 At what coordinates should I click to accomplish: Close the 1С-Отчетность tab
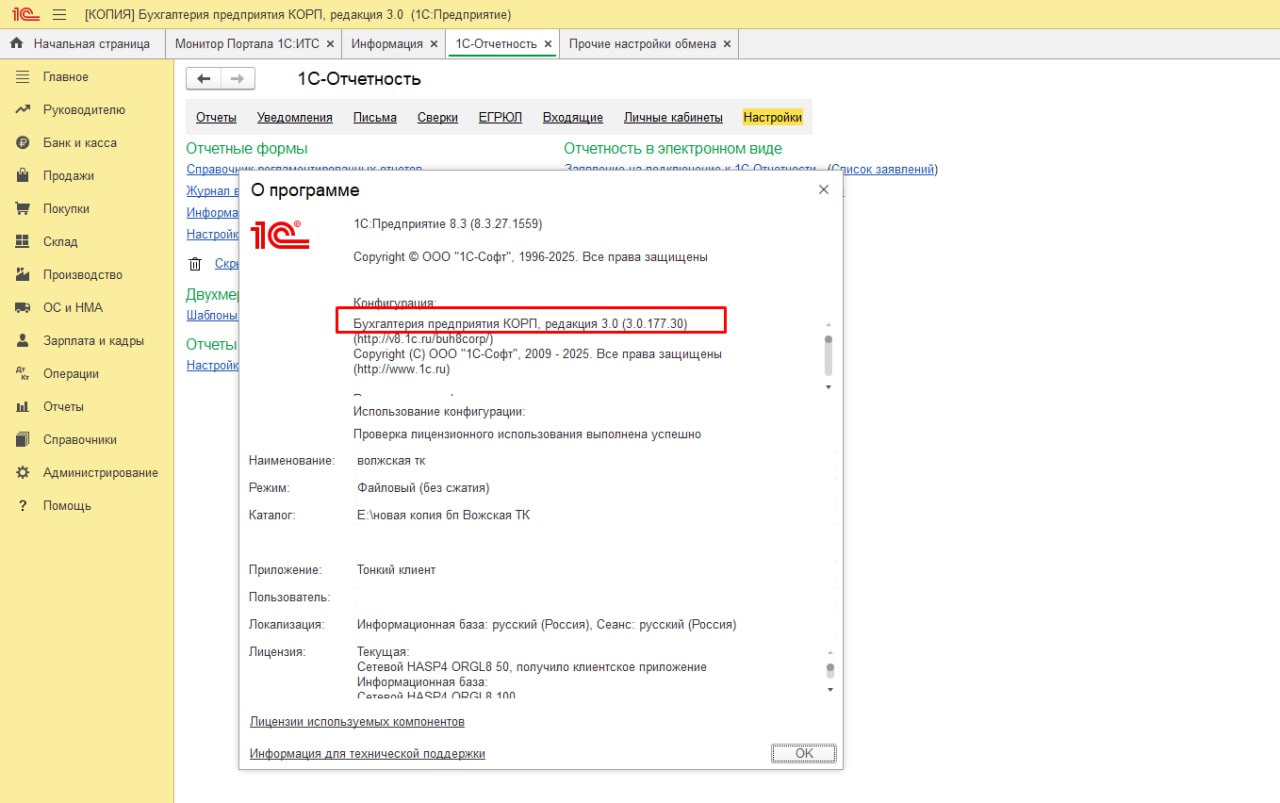click(548, 44)
